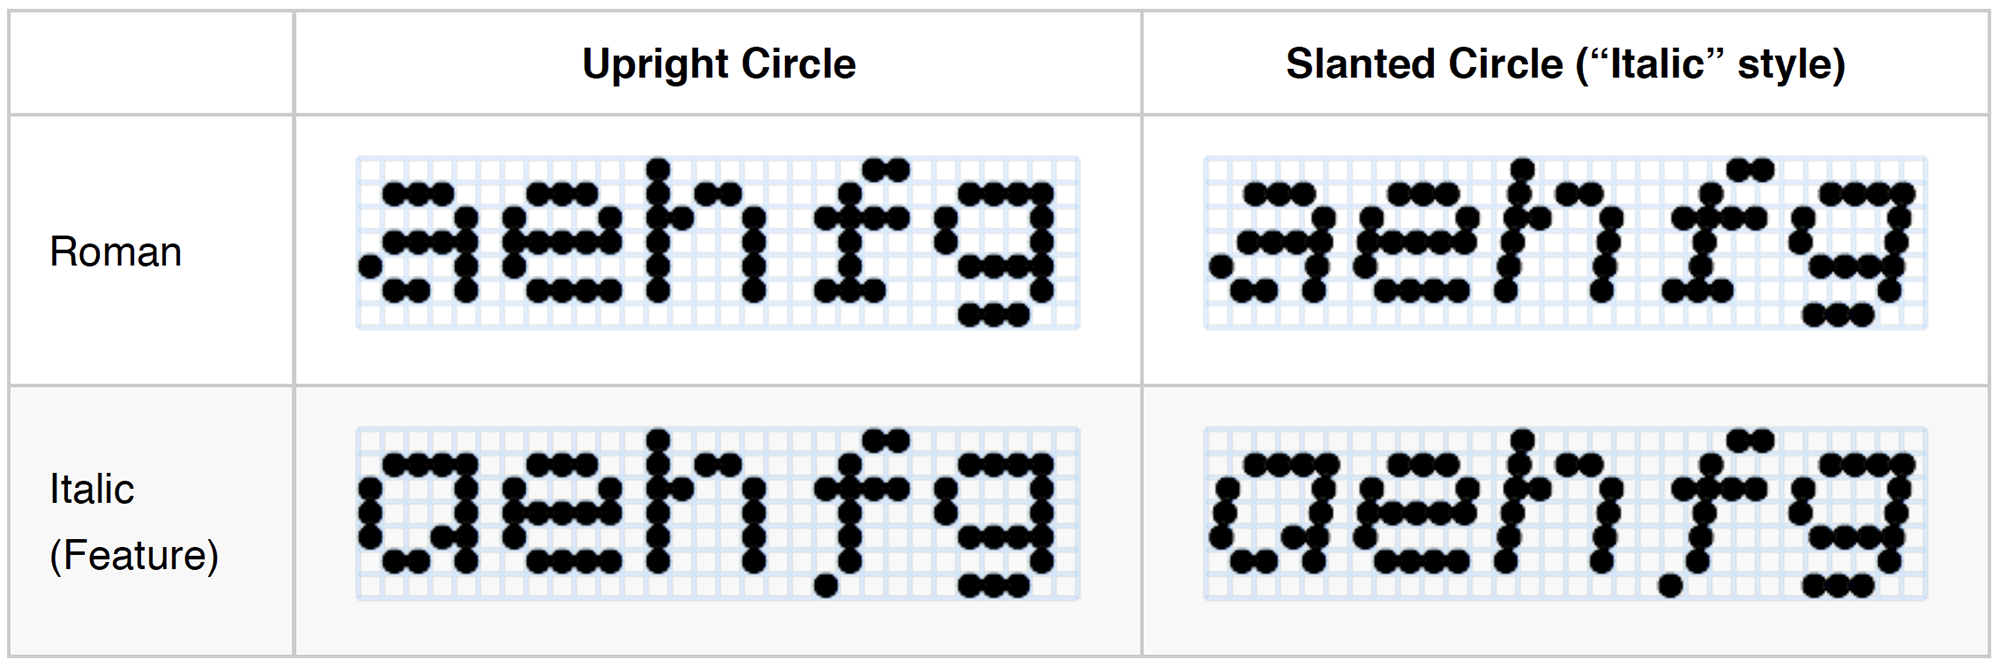Image resolution: width=2000 pixels, height=667 pixels.
Task: Click letter "a" in Italic Slanted Circle sample
Action: tap(1272, 512)
